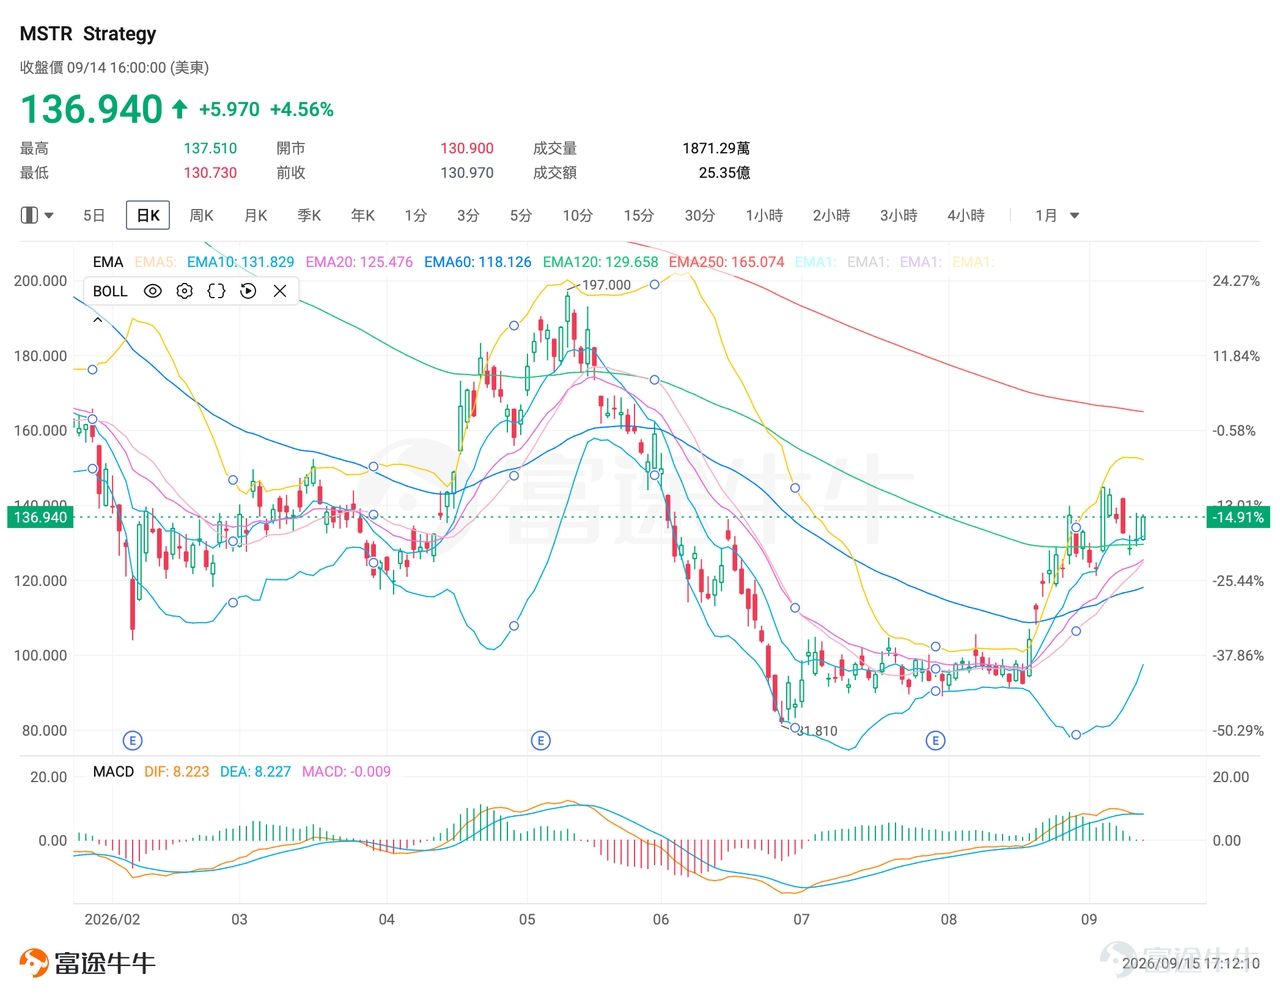Select the 日K timeframe tab
The height and width of the screenshot is (996, 1280).
[x=148, y=215]
